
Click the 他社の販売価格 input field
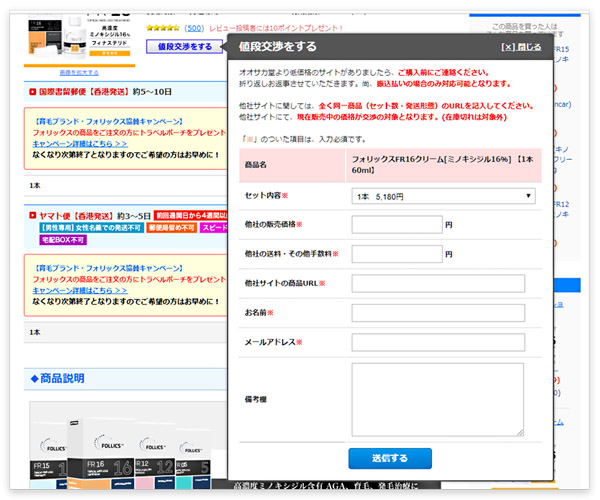[397, 225]
